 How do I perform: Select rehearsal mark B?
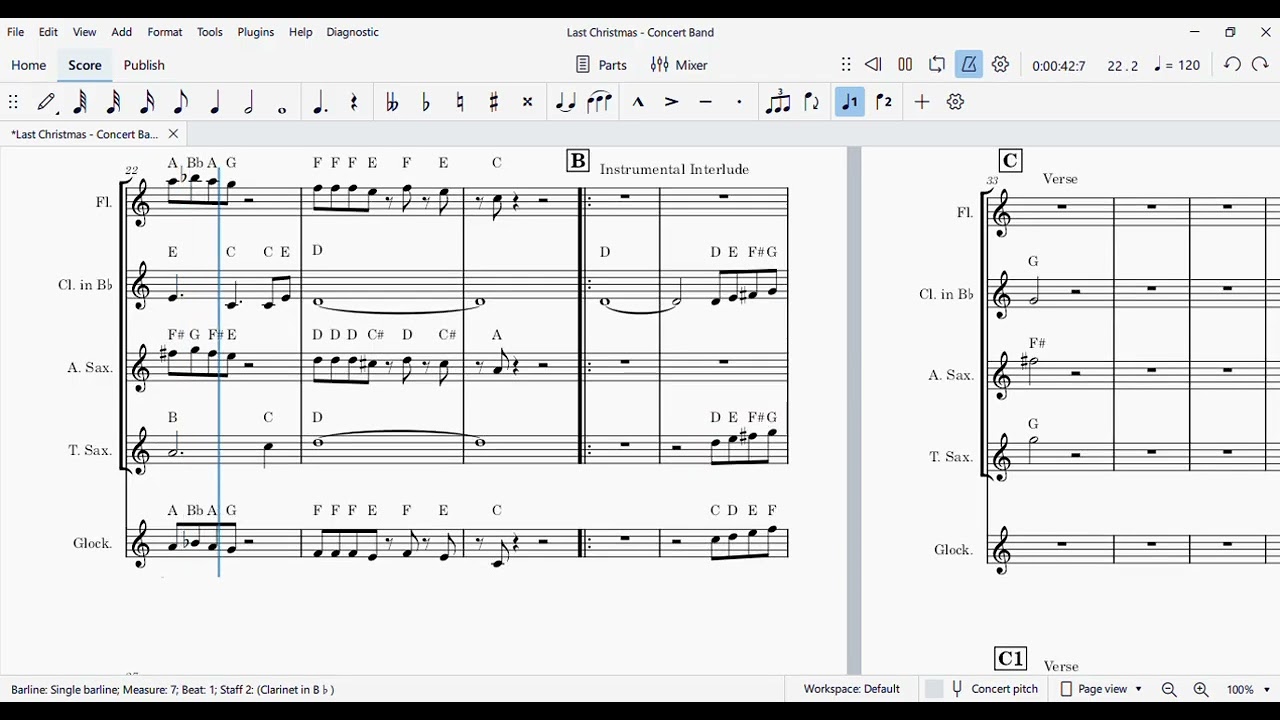(x=578, y=161)
